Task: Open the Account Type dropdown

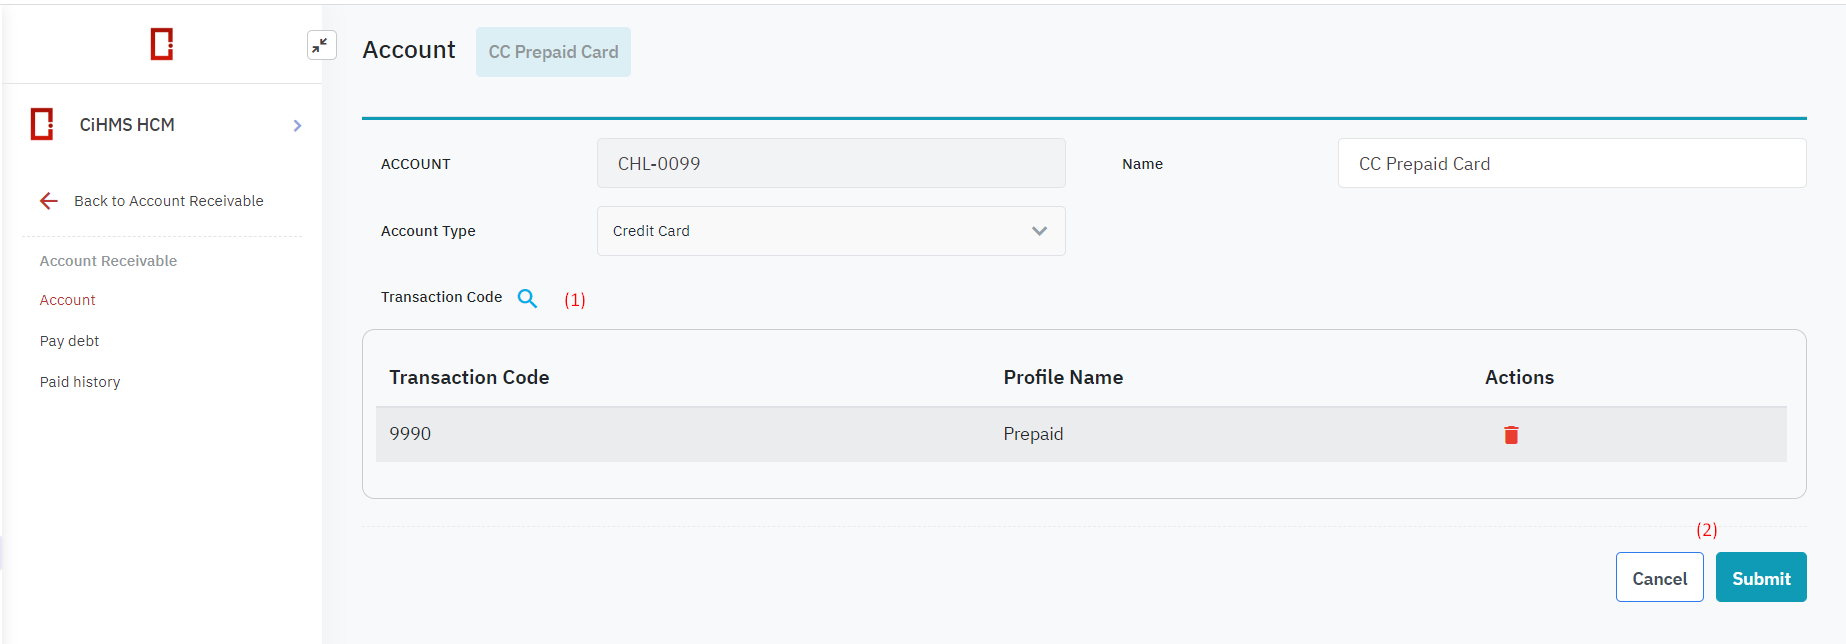Action: pos(830,231)
